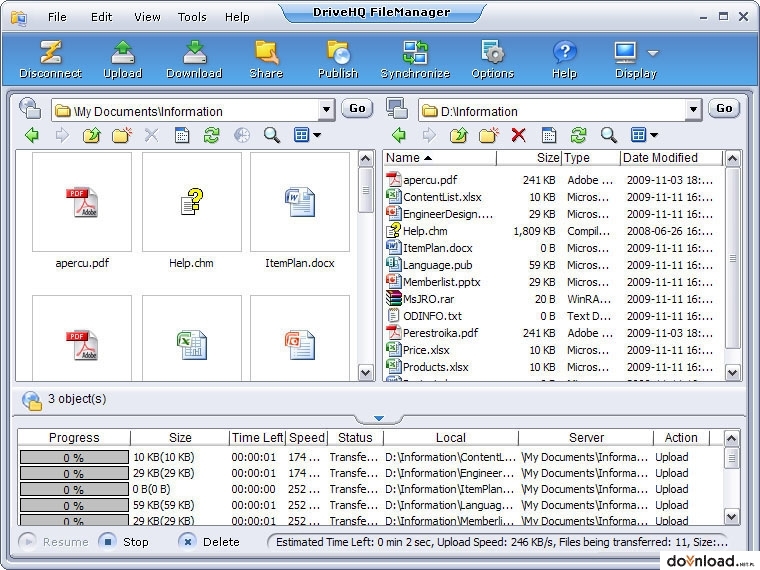The image size is (760, 570).
Task: Expand the My Documents\Information path dropdown
Action: [x=327, y=111]
